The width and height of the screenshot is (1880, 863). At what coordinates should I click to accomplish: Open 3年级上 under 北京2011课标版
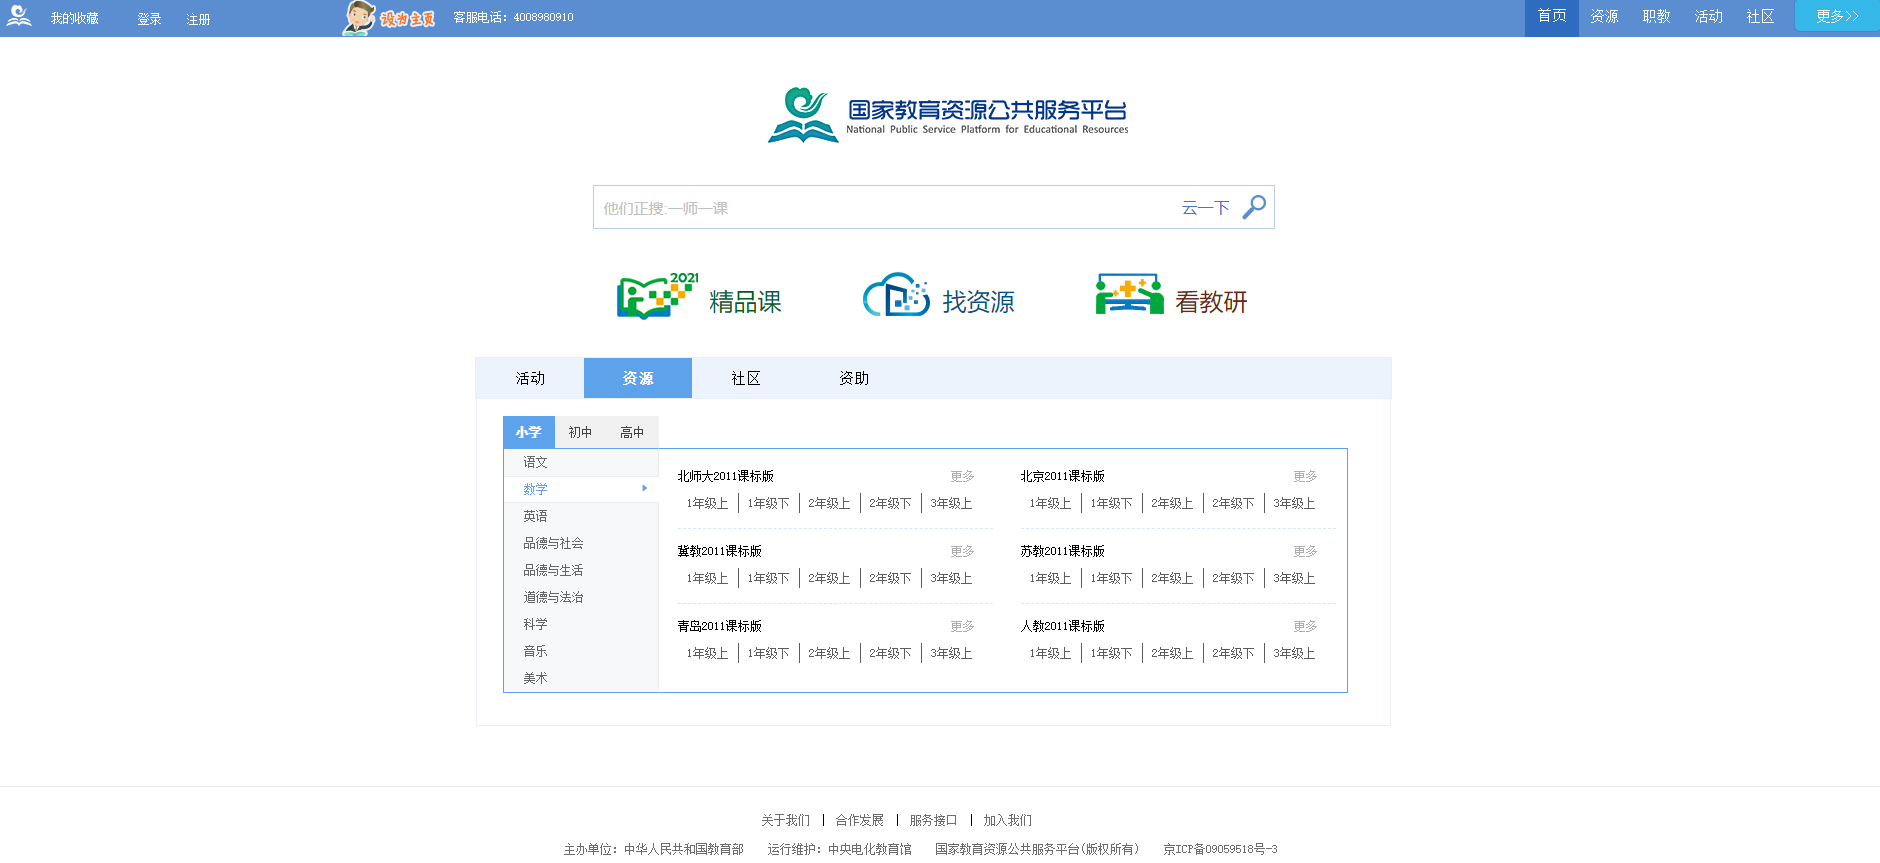(1294, 503)
